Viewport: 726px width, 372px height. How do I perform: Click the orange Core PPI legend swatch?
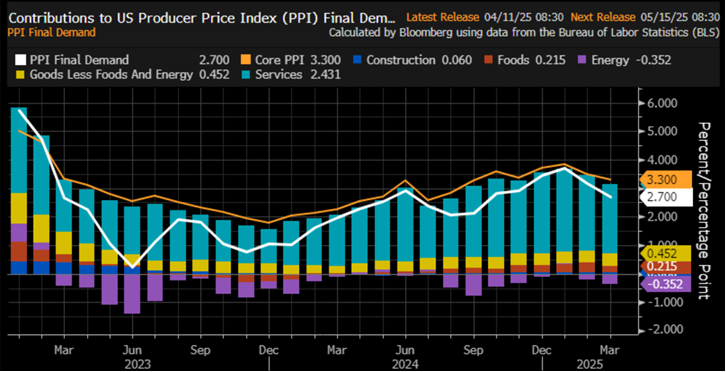pos(245,60)
